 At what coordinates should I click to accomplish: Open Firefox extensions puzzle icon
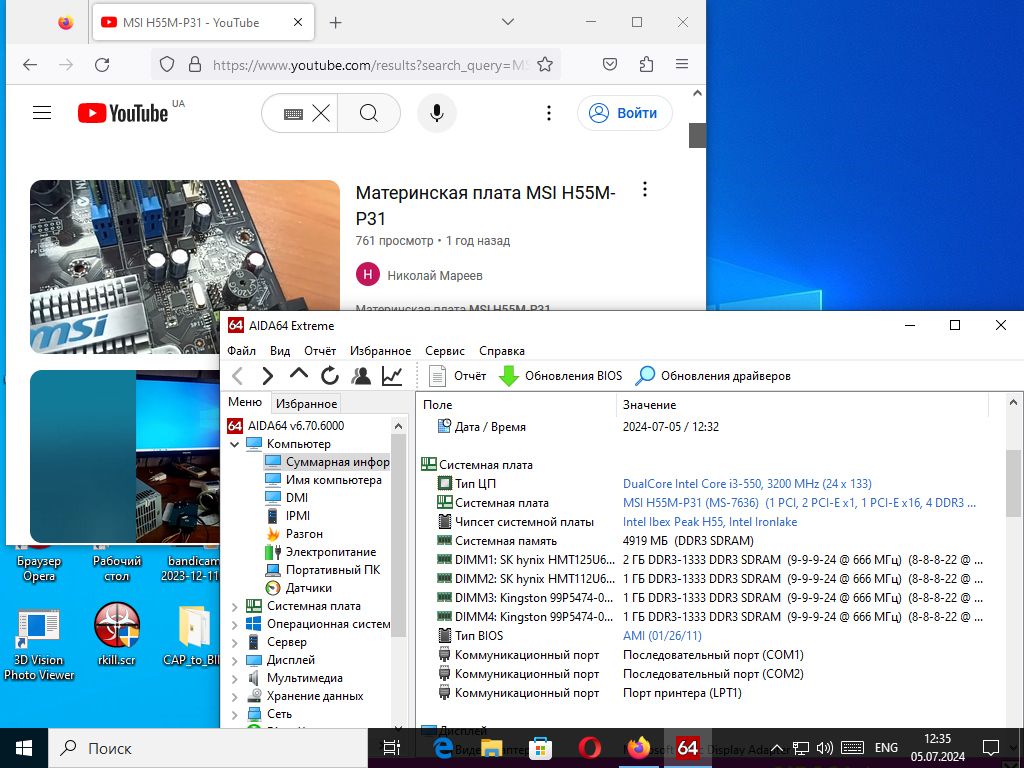(x=646, y=64)
